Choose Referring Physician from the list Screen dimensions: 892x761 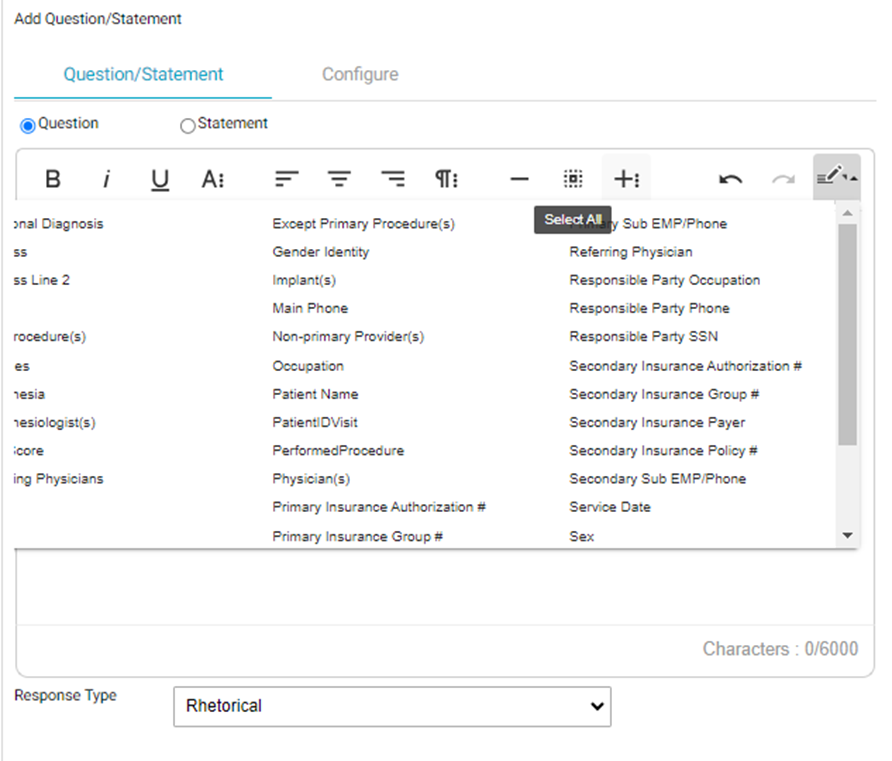pos(630,252)
